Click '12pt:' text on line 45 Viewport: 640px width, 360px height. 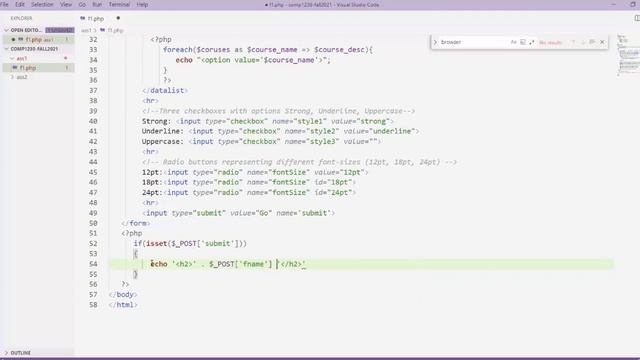(x=152, y=172)
